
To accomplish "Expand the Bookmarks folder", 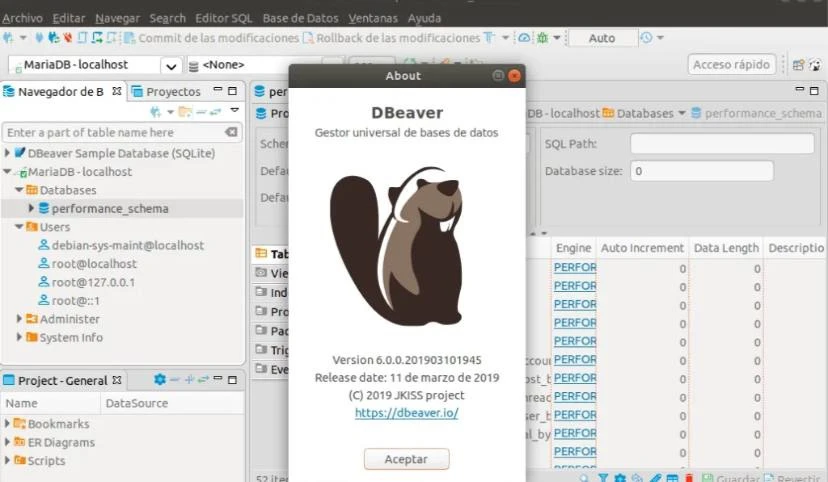I will coord(7,424).
